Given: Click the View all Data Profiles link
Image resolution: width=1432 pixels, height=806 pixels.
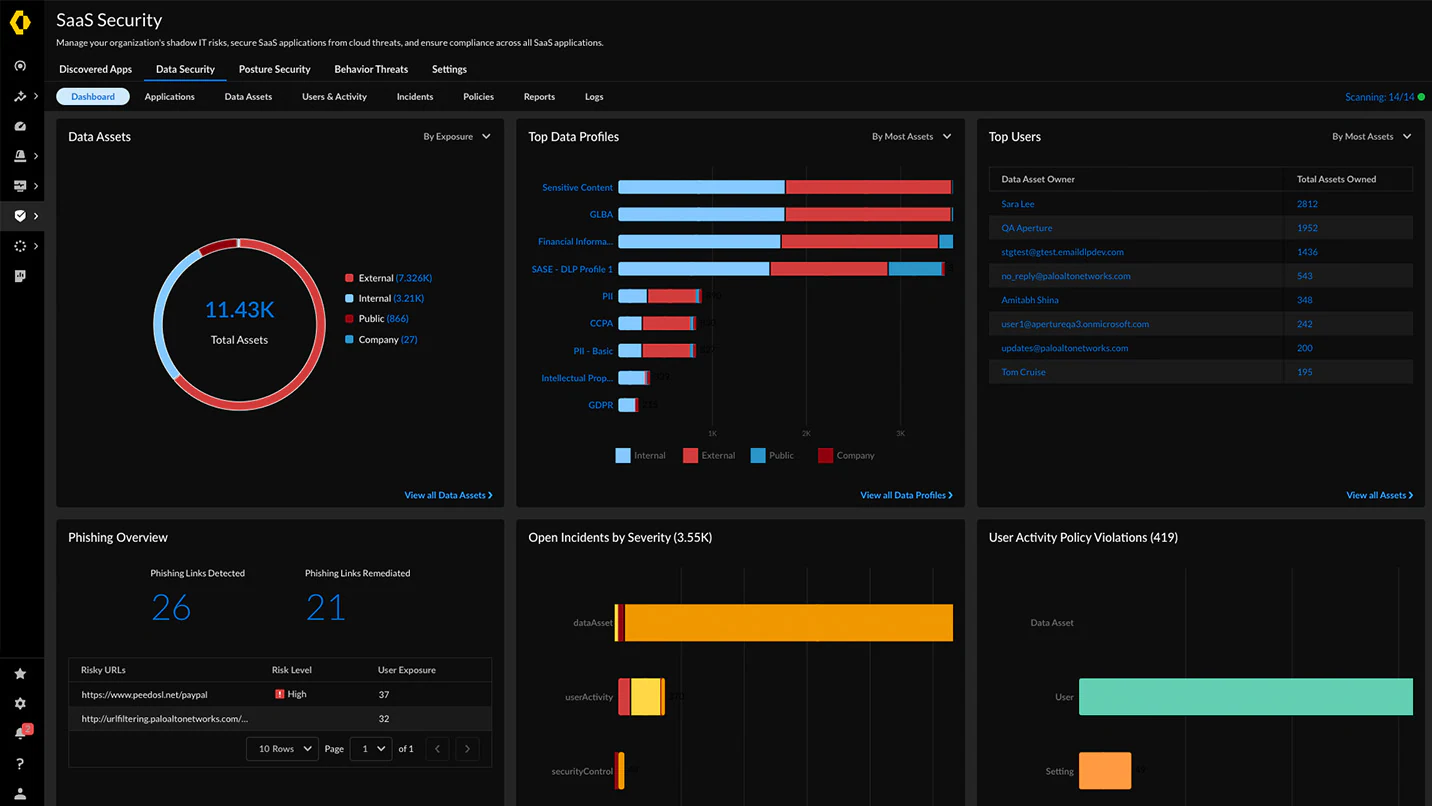Looking at the screenshot, I should [x=906, y=494].
